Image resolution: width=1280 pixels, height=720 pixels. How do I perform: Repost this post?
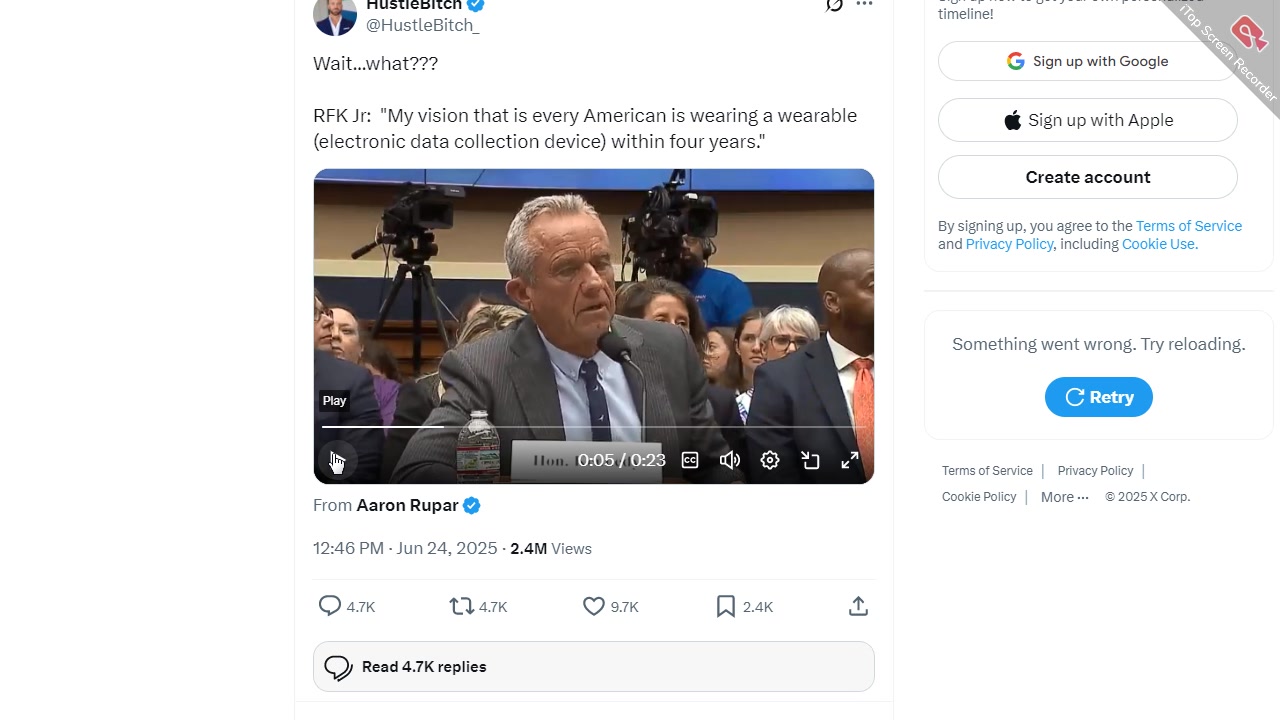(x=461, y=606)
